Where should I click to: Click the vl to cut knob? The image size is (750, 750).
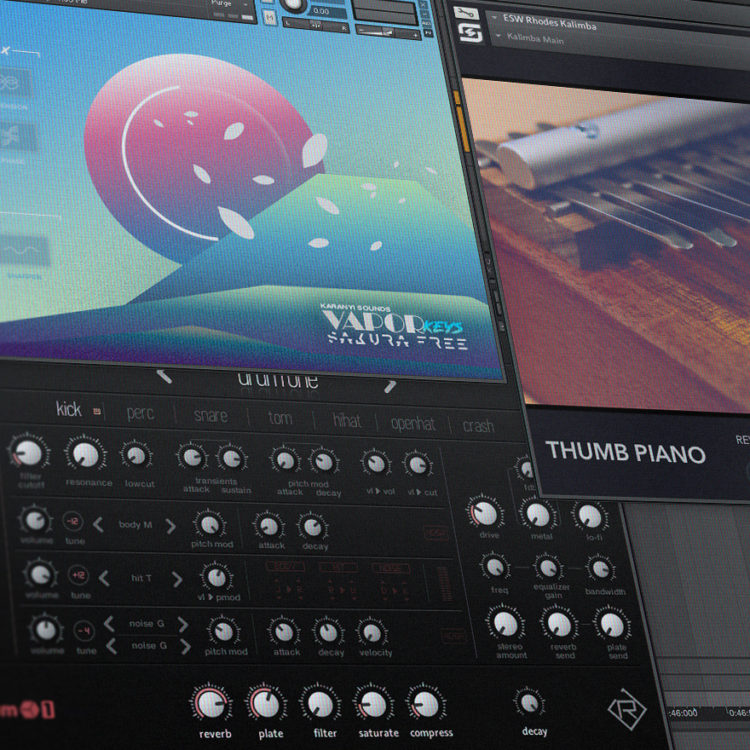(418, 465)
